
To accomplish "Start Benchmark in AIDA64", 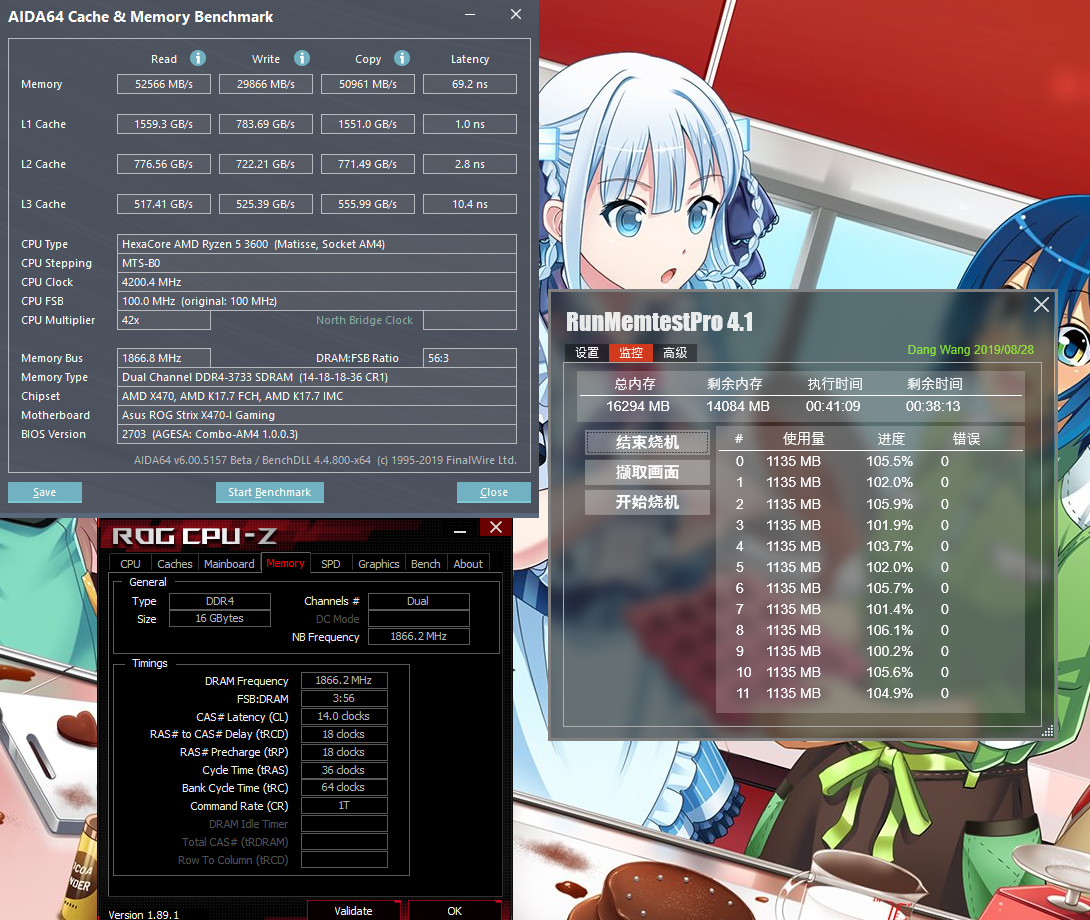I will tap(270, 492).
